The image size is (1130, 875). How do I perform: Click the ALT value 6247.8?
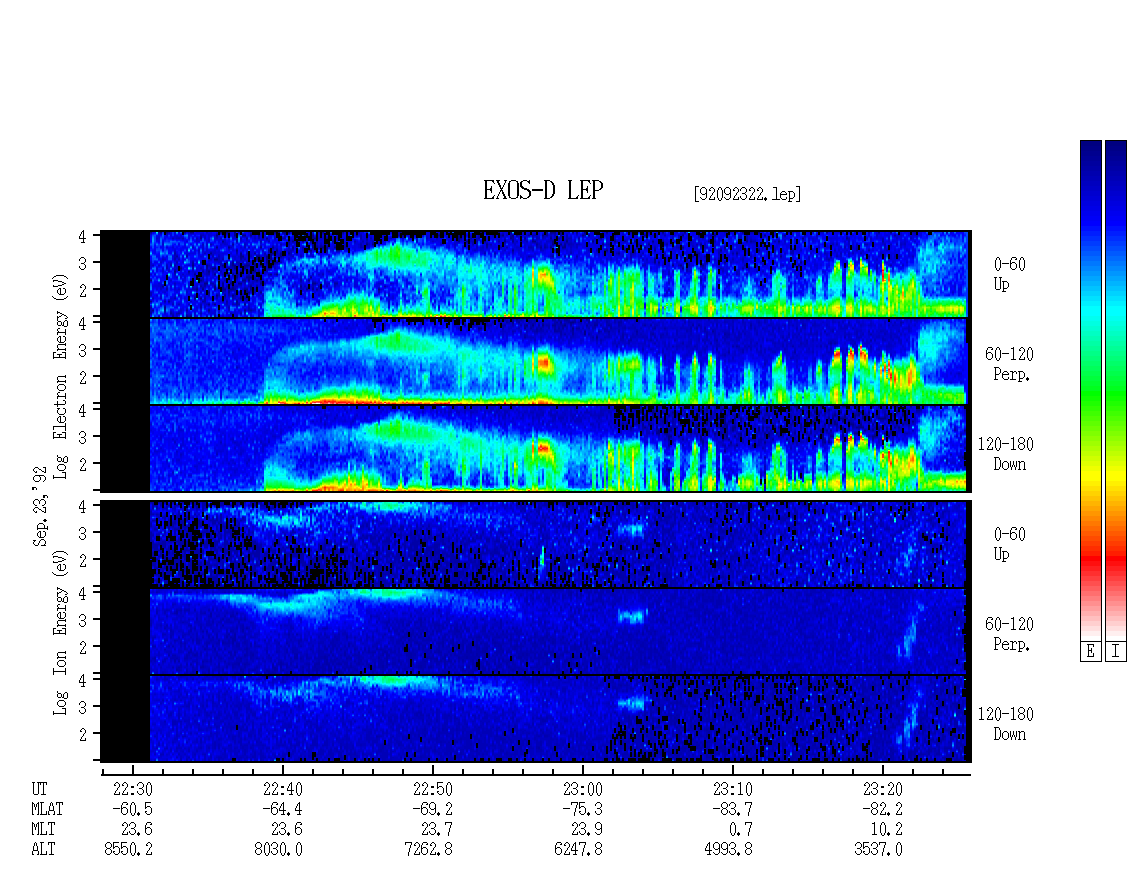point(578,850)
